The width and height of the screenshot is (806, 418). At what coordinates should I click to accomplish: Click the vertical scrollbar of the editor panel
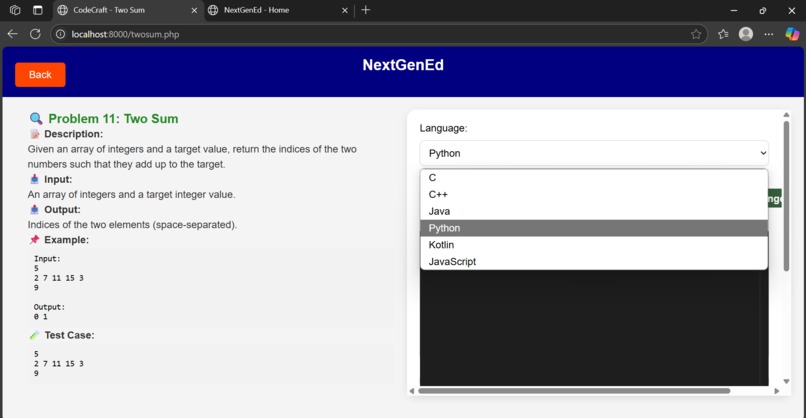[786, 196]
